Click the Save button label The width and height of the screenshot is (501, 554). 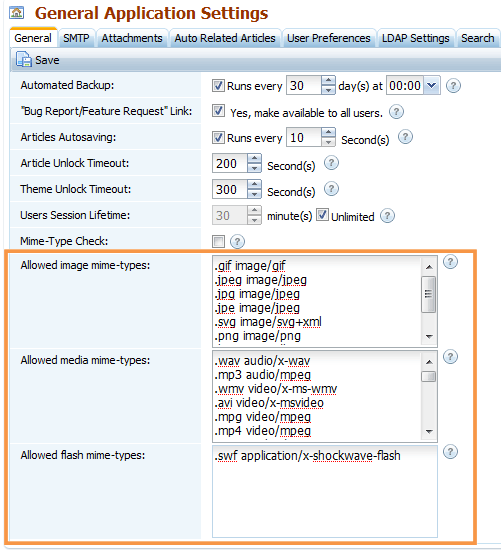(x=47, y=60)
